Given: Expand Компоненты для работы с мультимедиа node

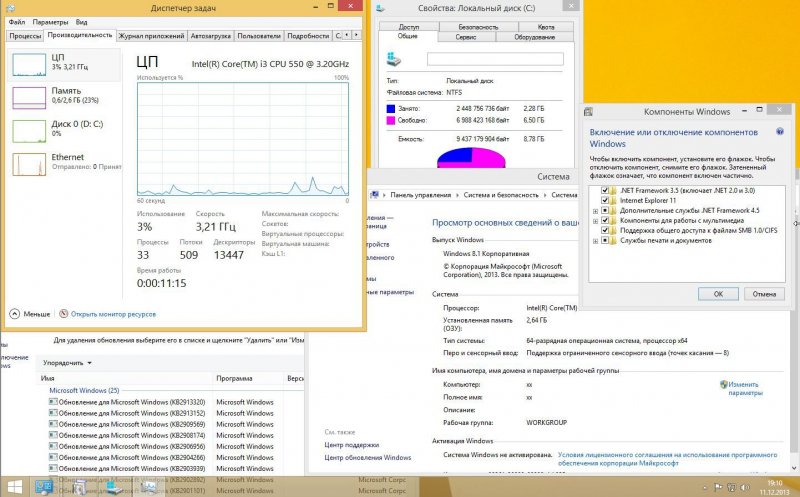Looking at the screenshot, I should [x=595, y=221].
